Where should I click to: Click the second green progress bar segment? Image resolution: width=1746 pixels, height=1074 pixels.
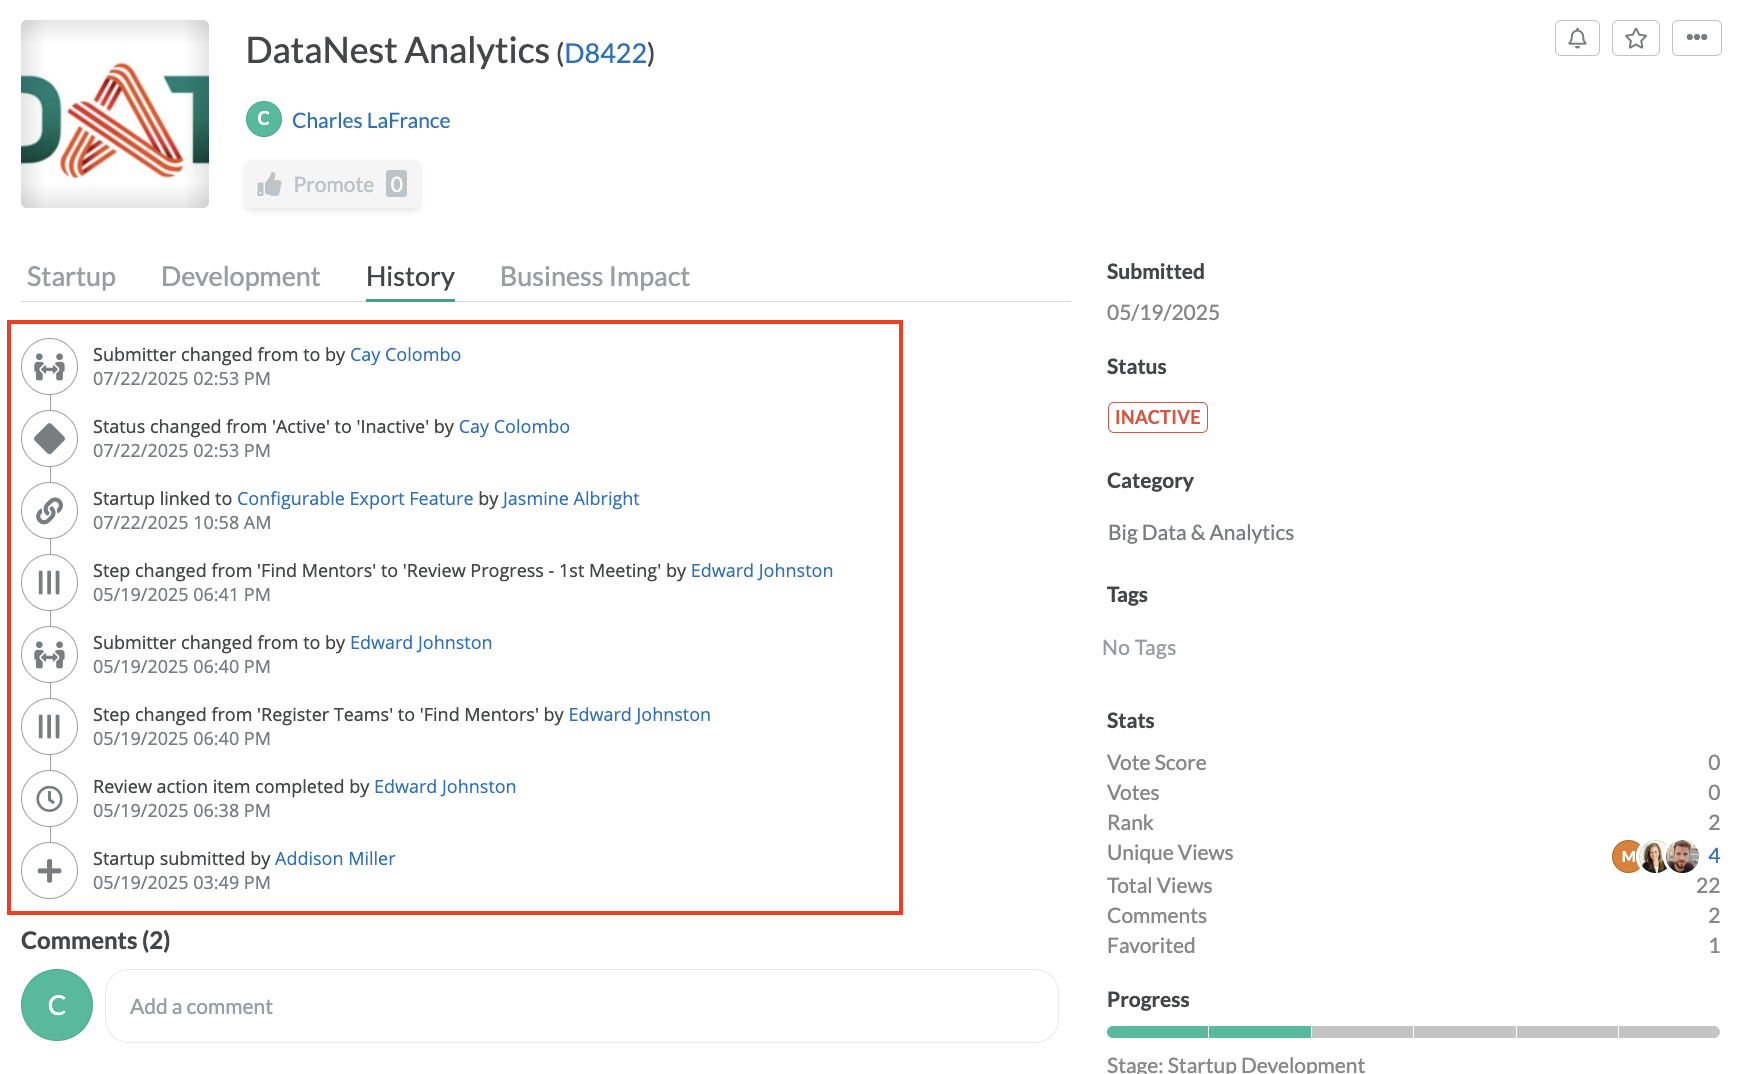click(x=1260, y=1032)
